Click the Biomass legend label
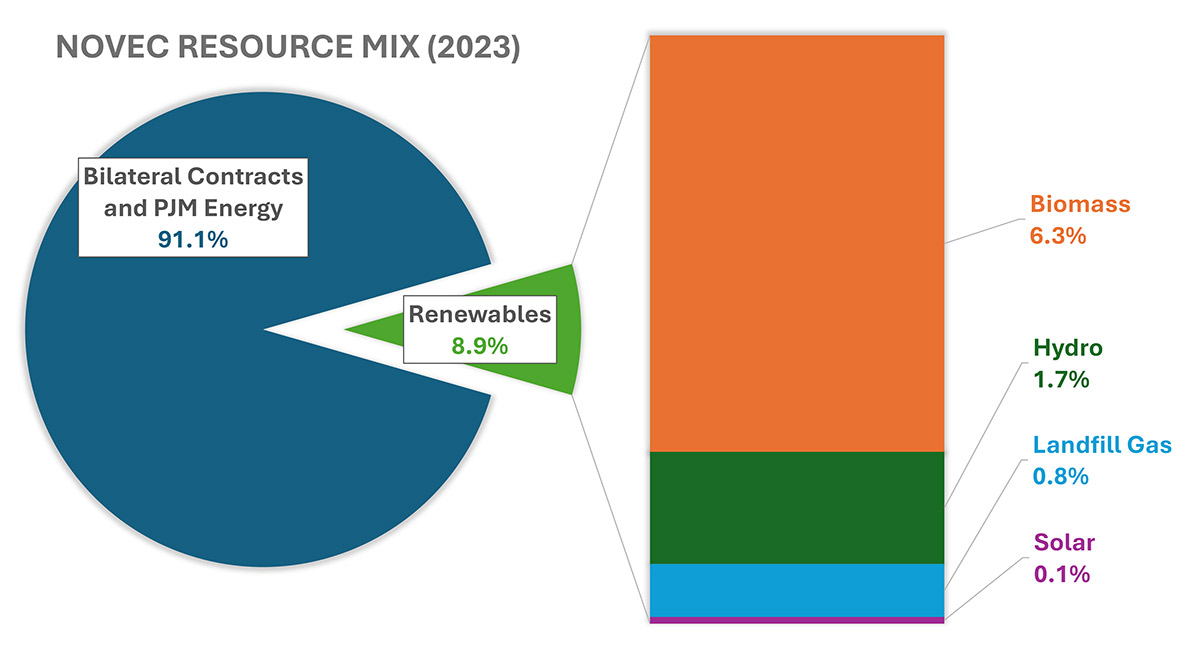 1080,205
